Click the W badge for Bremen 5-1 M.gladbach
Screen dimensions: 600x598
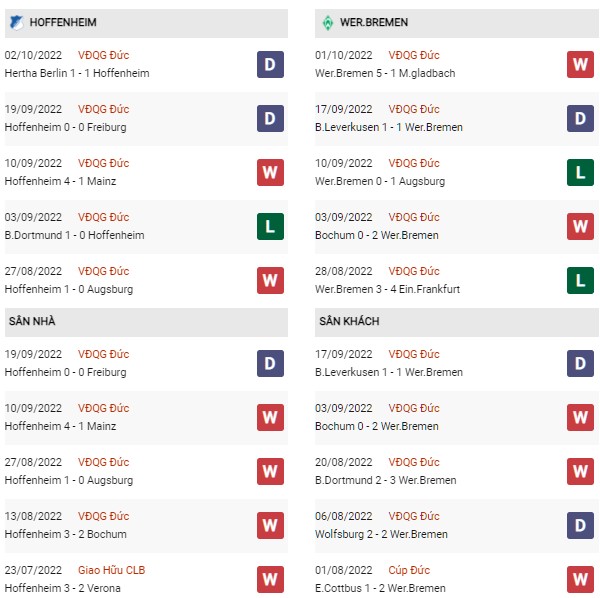click(580, 64)
